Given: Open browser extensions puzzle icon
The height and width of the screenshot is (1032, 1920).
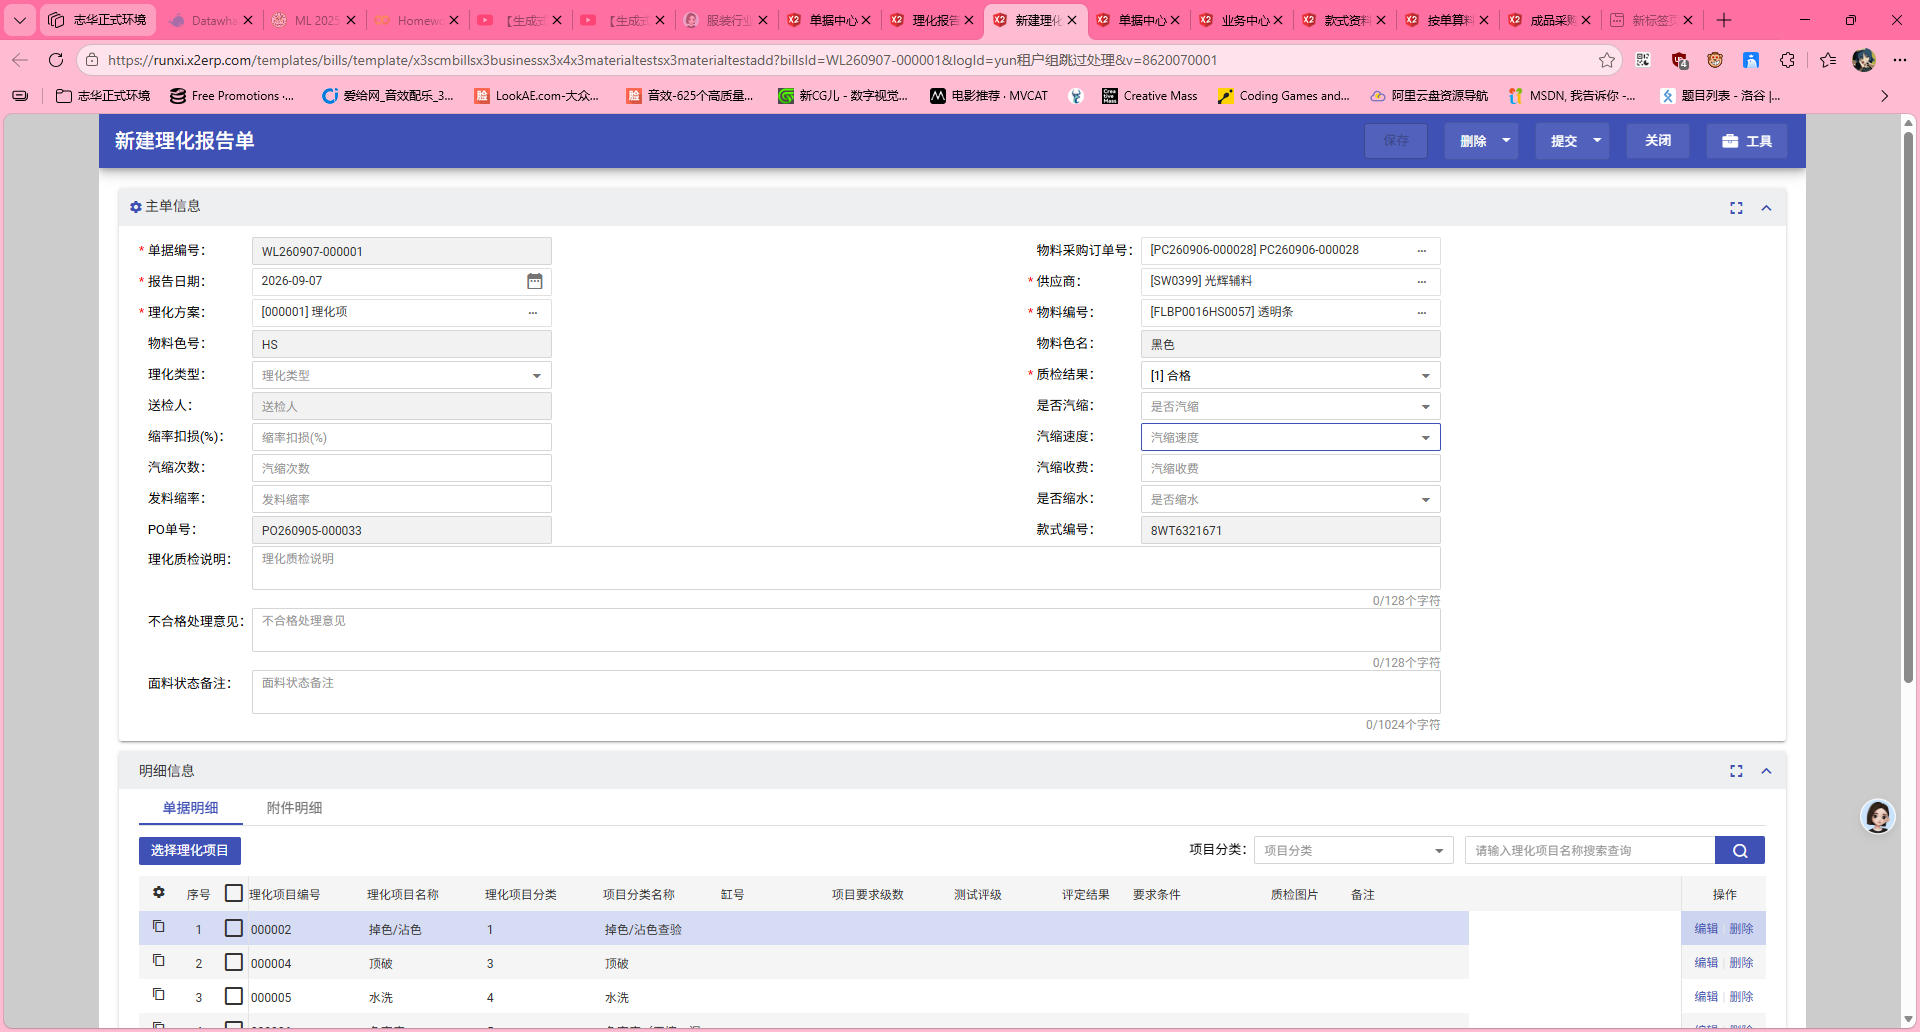Looking at the screenshot, I should click(1788, 60).
